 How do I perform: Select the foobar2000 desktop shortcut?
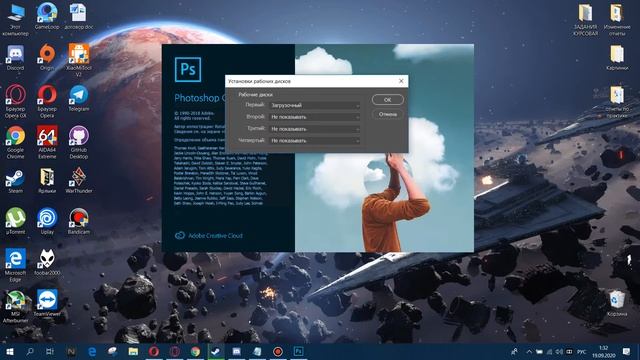[x=47, y=262]
